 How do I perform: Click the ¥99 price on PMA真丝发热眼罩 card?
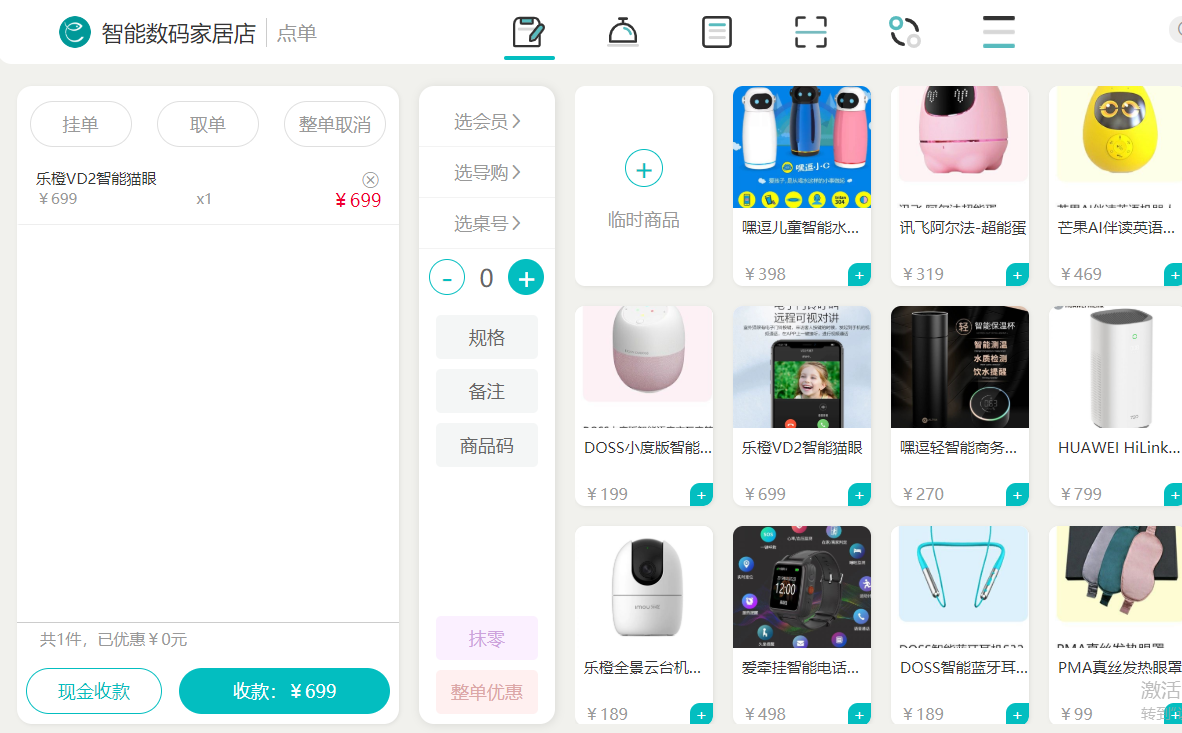coord(1076,714)
